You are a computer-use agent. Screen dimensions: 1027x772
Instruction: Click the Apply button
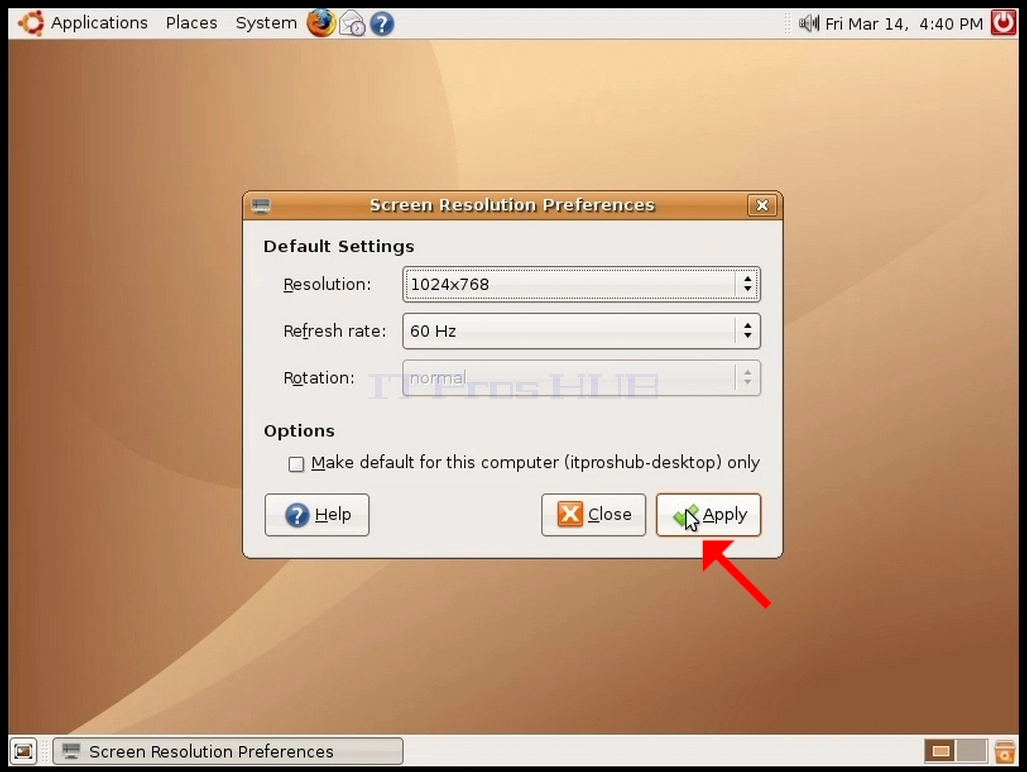[708, 515]
